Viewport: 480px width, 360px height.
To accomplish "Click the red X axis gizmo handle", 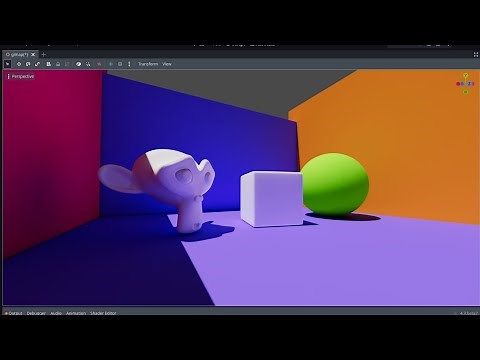I will tap(458, 84).
